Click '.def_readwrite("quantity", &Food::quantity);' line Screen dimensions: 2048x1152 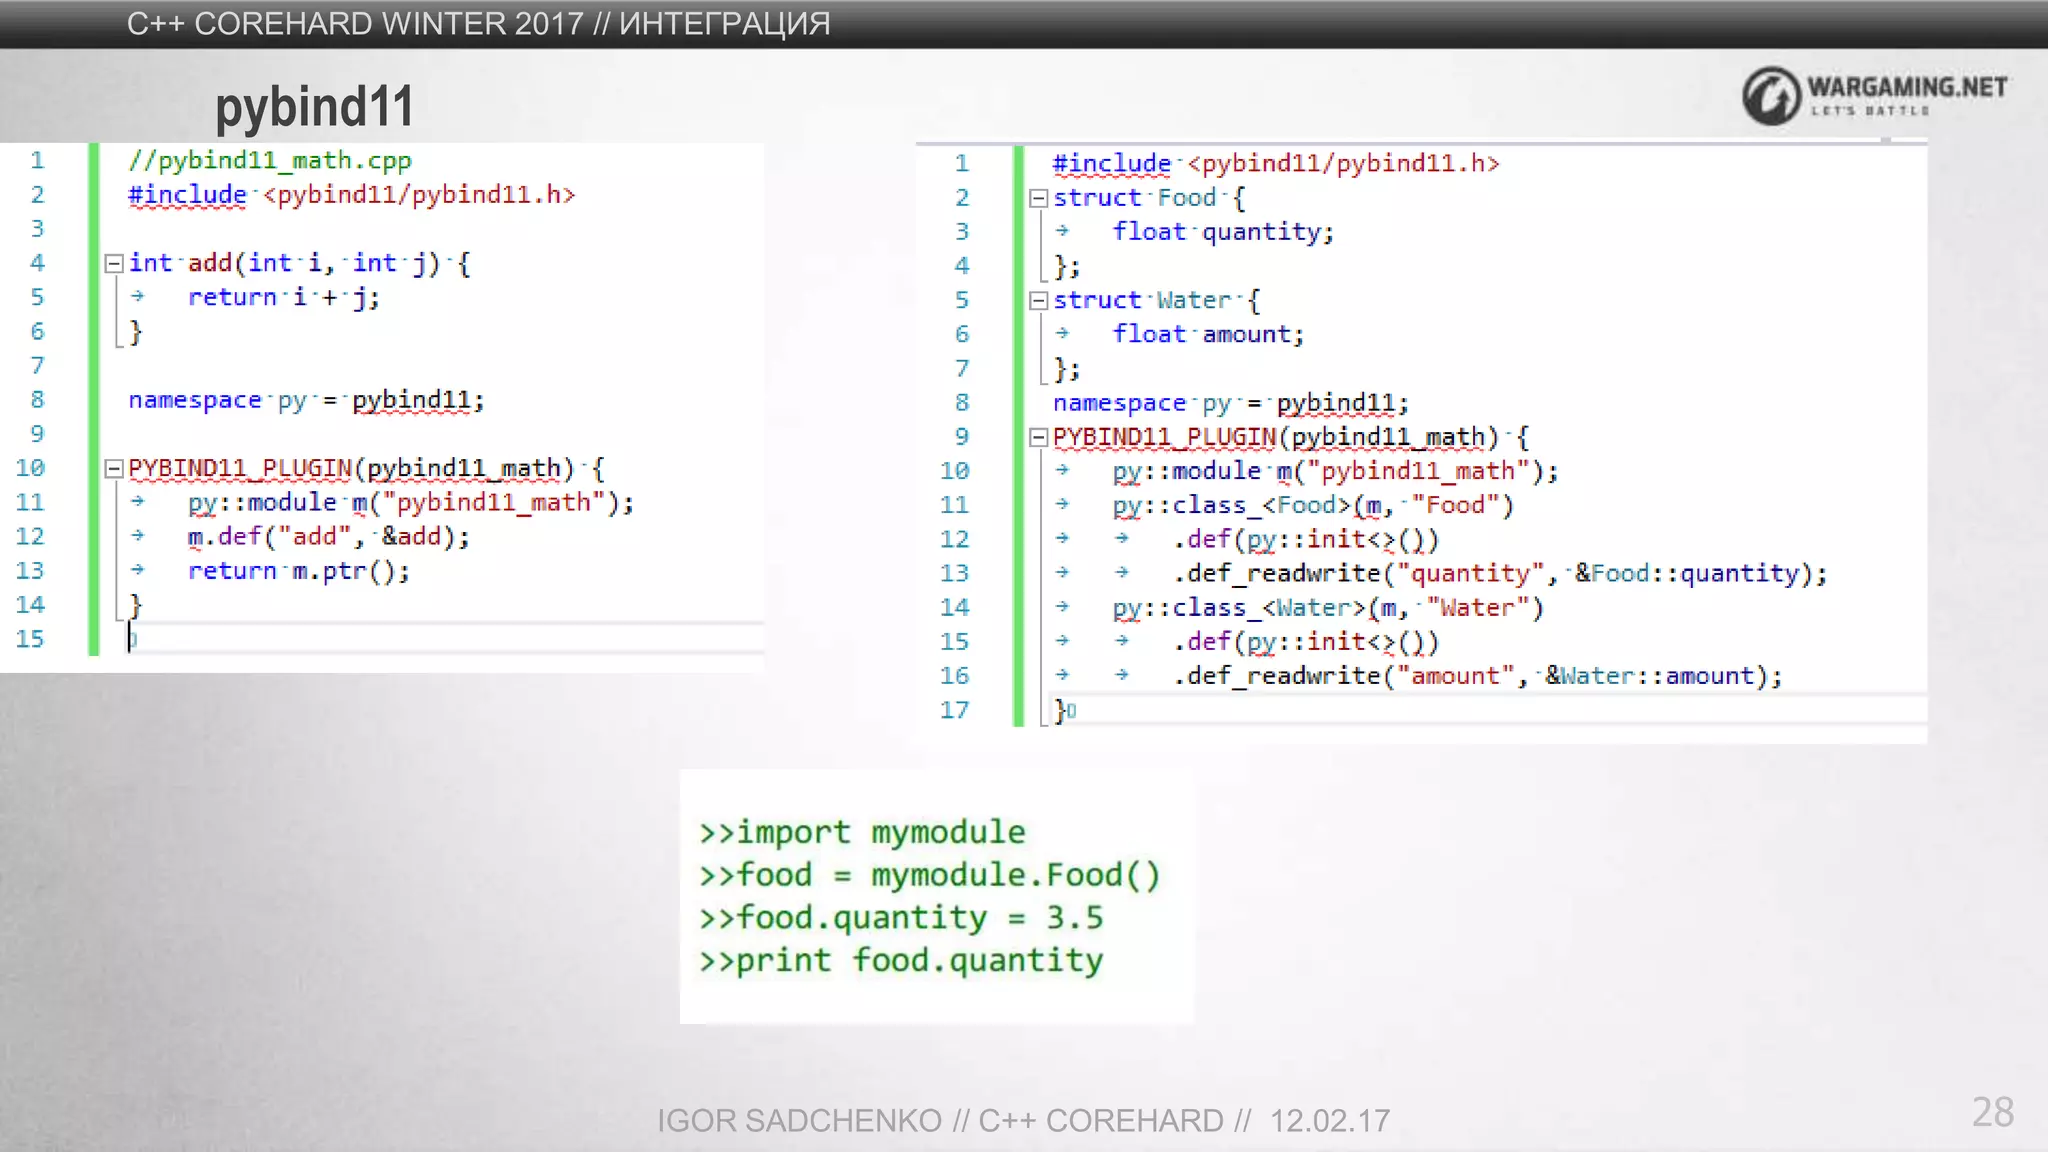(1501, 574)
